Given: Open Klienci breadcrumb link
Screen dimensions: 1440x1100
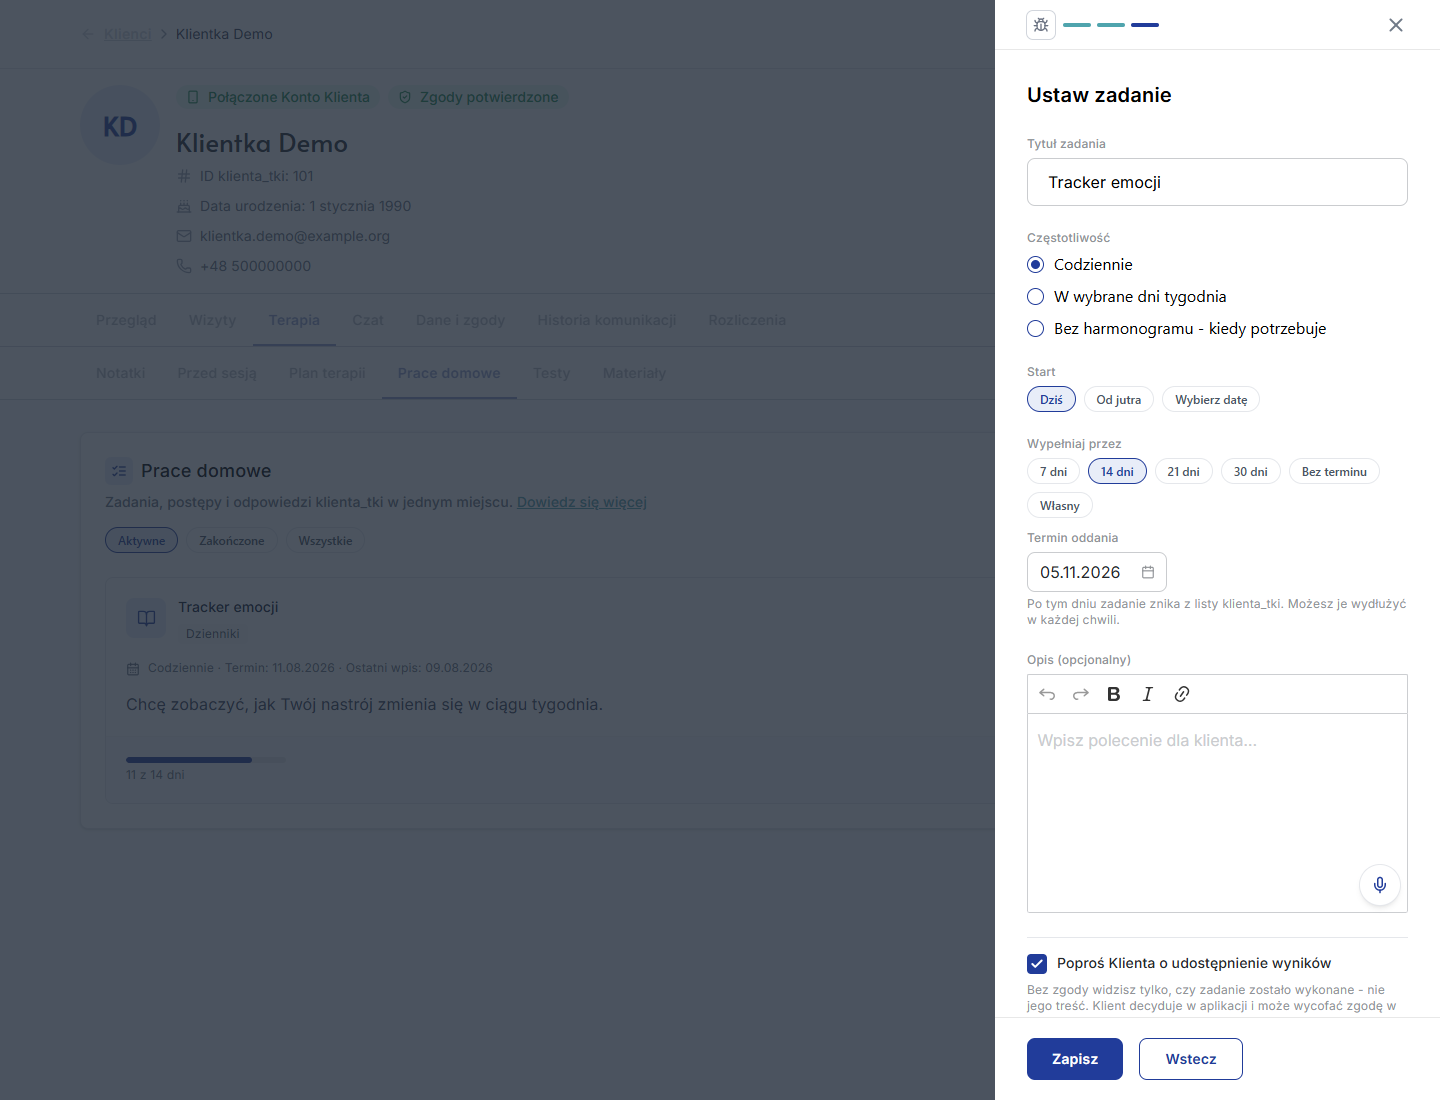Looking at the screenshot, I should coord(128,34).
